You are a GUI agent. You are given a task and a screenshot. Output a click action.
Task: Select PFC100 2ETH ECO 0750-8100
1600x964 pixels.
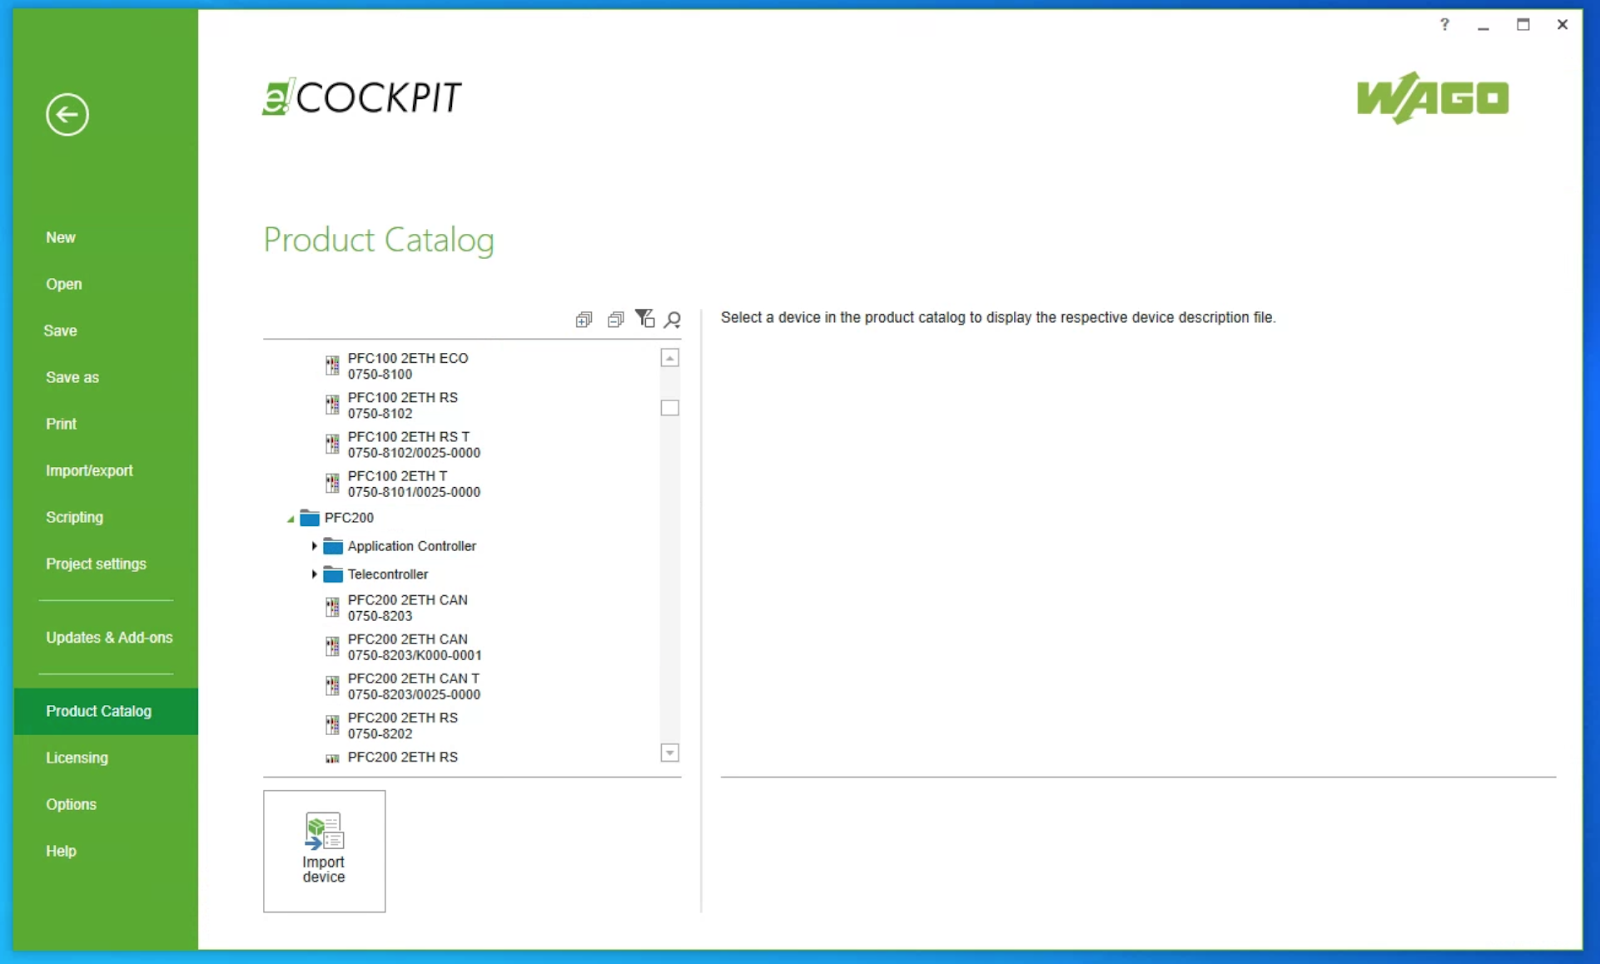pyautogui.click(x=408, y=366)
